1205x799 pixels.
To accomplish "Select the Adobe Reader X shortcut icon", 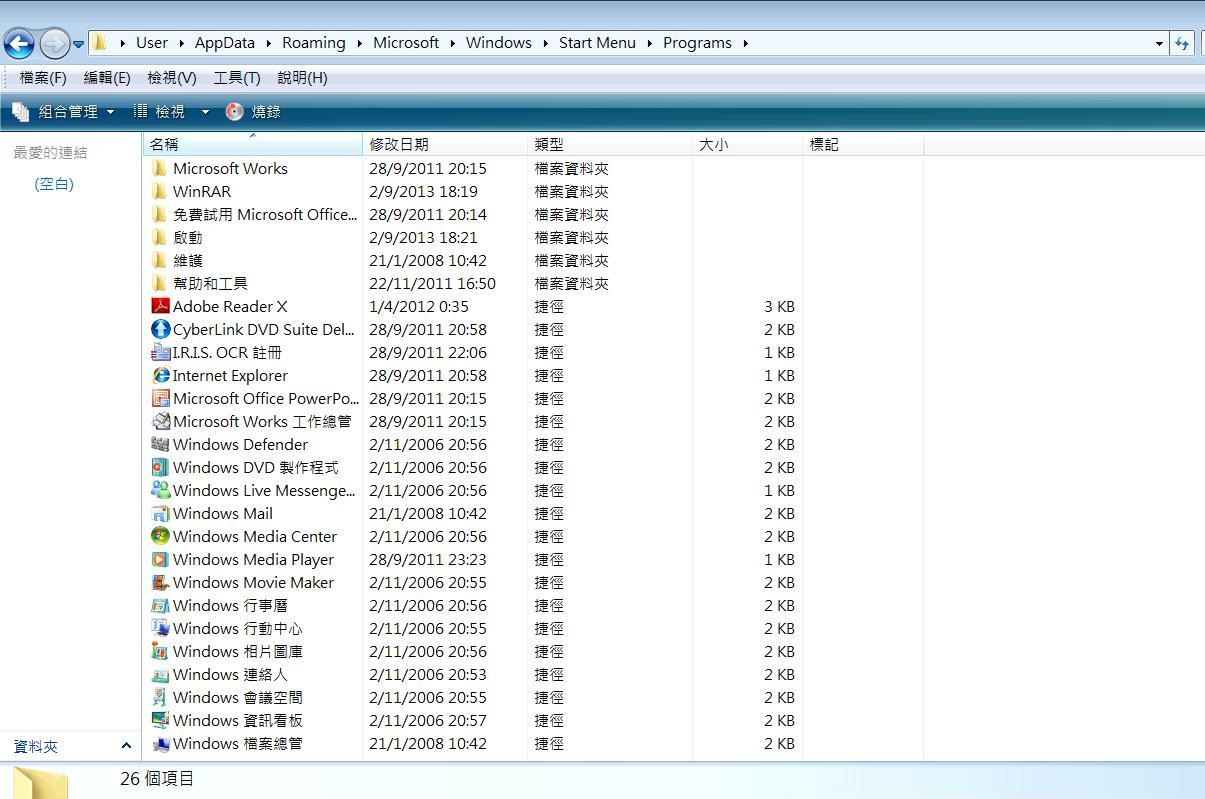I will click(160, 306).
